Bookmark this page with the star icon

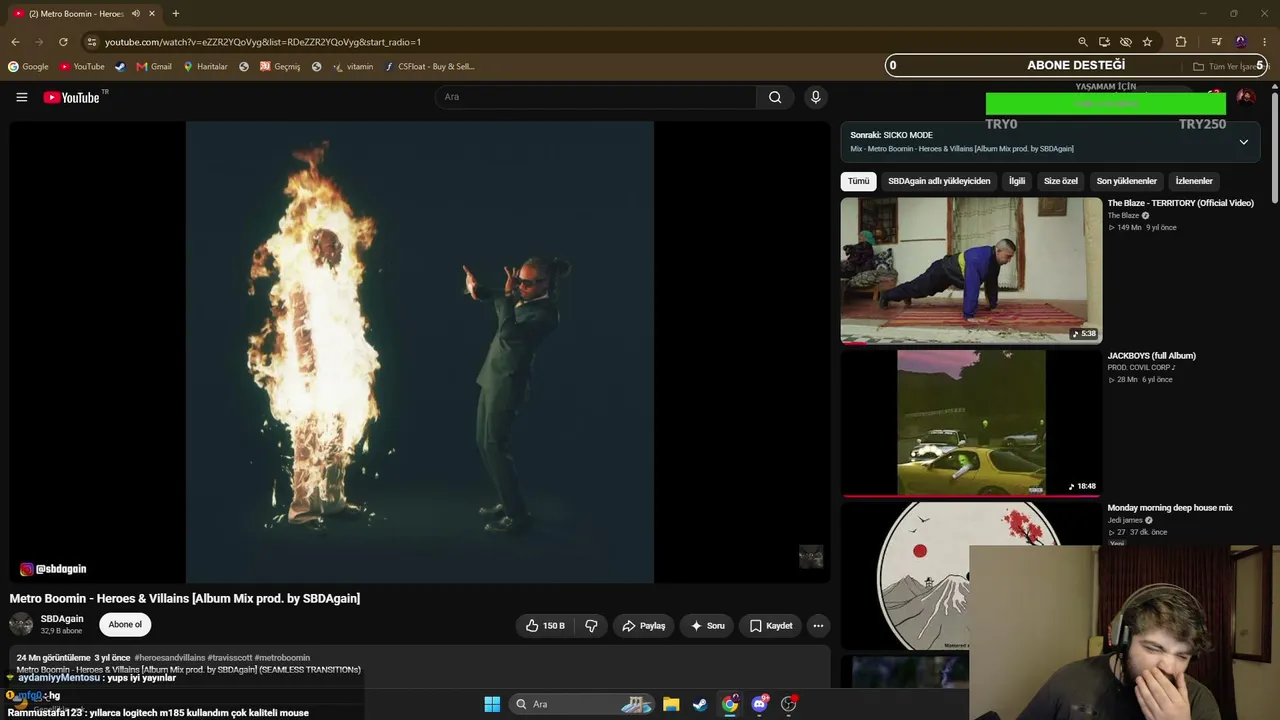(1147, 42)
